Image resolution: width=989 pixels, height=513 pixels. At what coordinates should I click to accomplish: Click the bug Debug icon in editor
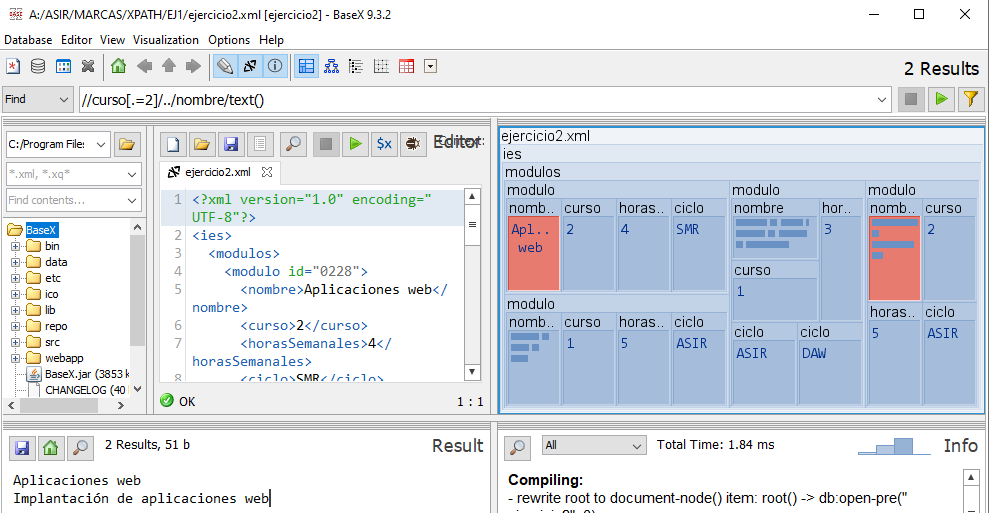pyautogui.click(x=412, y=144)
